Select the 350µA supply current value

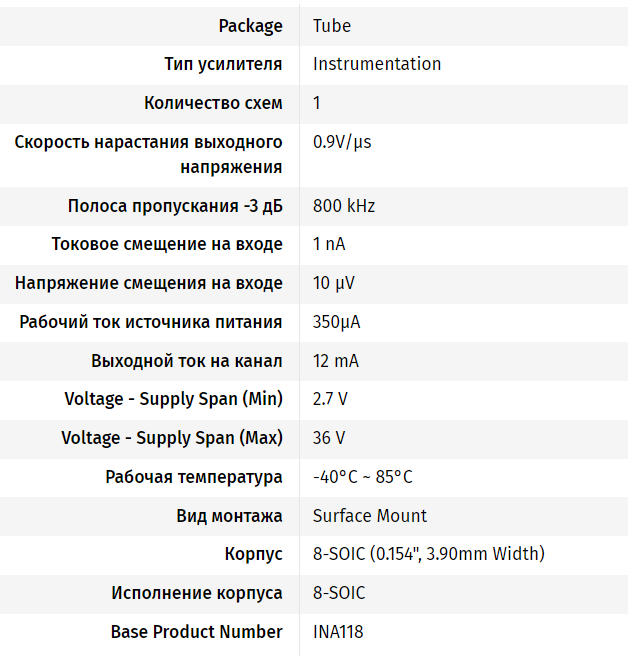[x=336, y=322]
